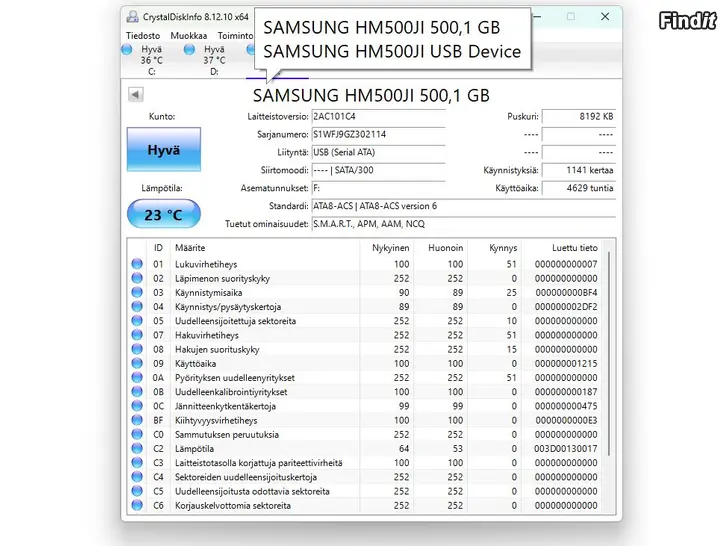
Task: Maximize the CrystalDiskInfo window
Action: (571, 17)
